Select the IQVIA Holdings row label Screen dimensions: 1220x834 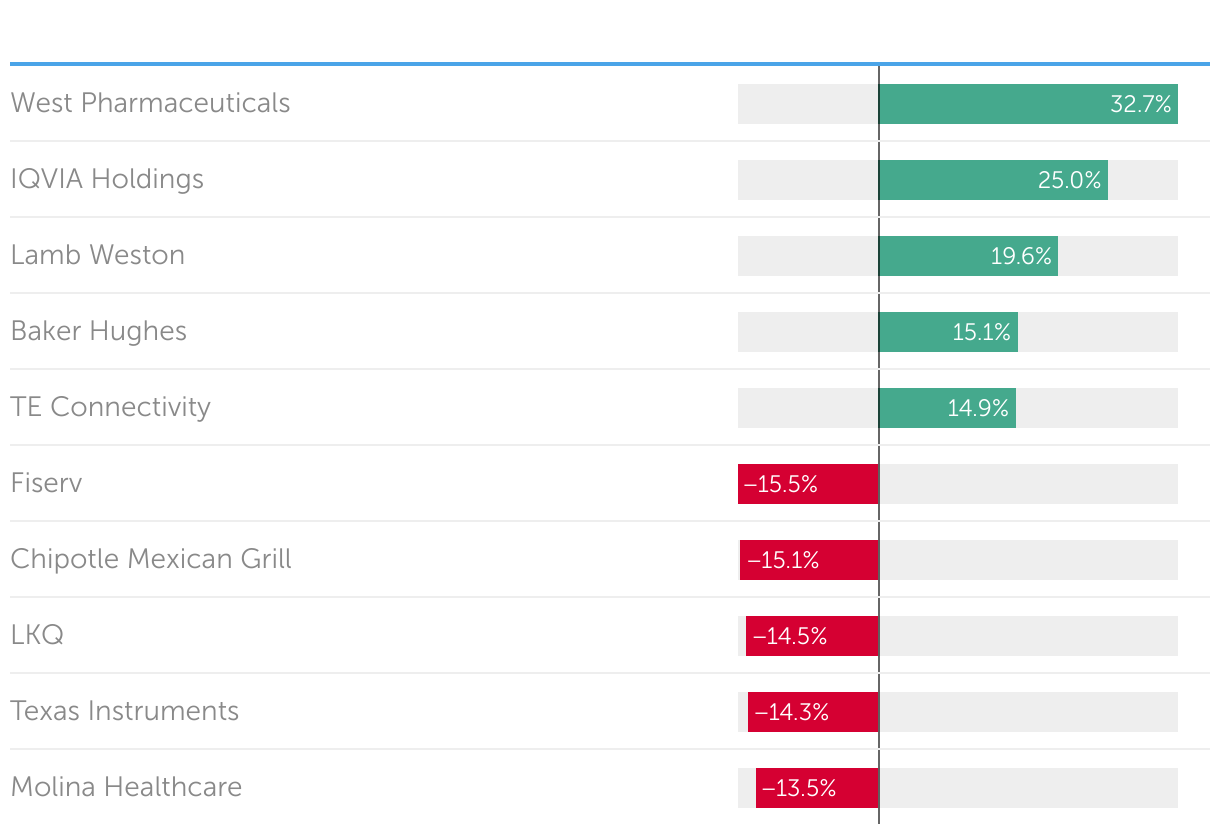click(107, 179)
